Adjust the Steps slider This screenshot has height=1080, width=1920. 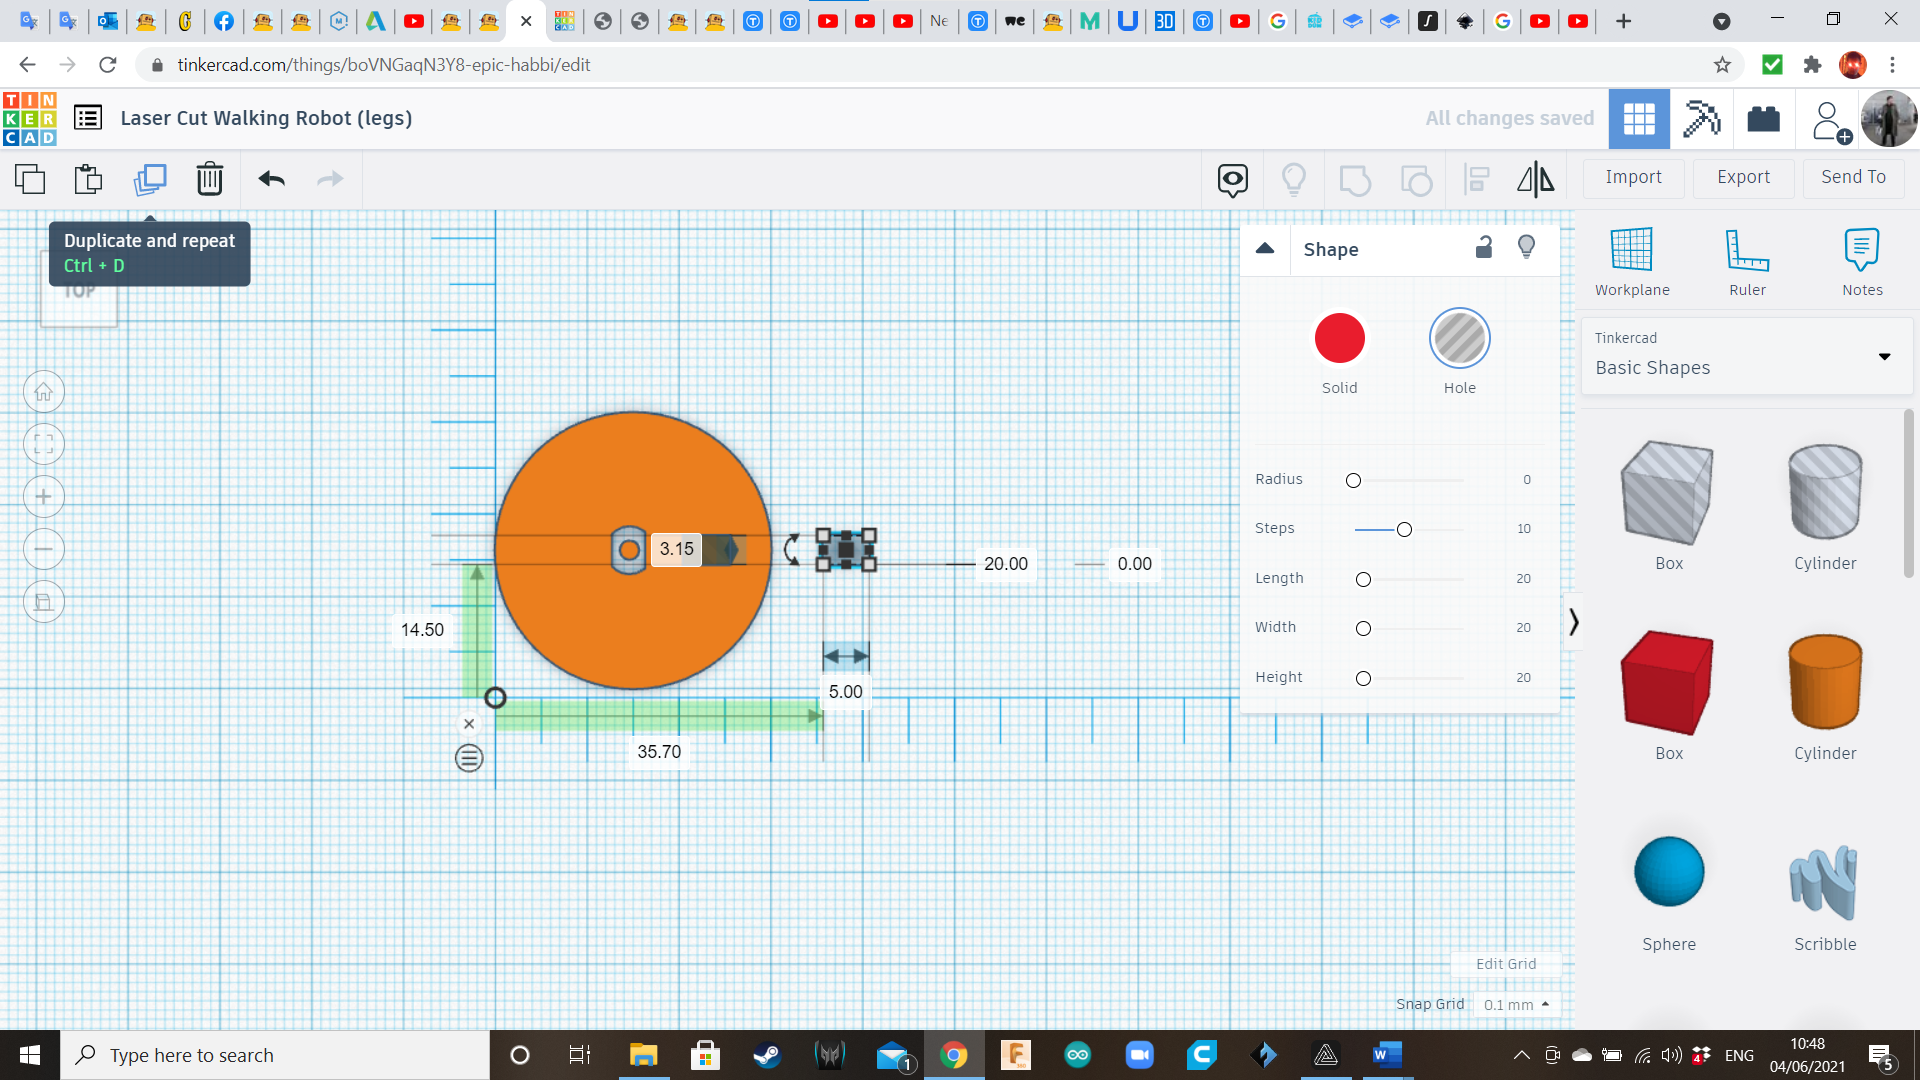[1405, 529]
